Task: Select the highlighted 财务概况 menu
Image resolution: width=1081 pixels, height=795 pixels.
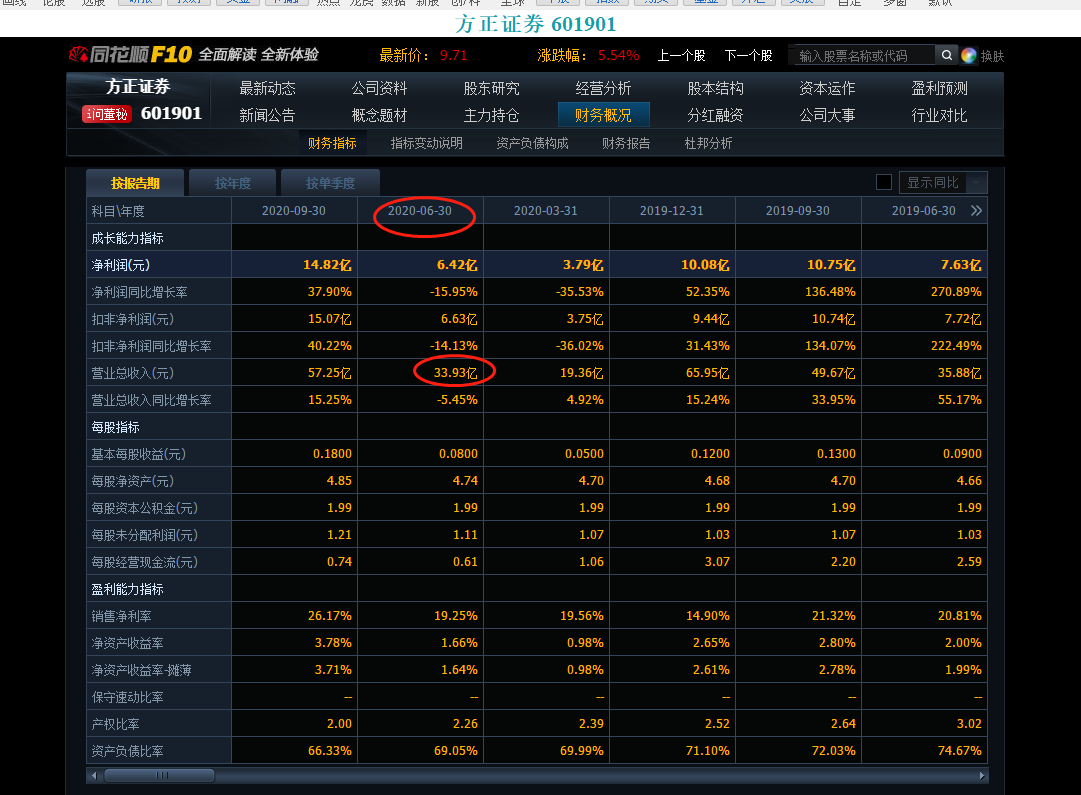Action: pyautogui.click(x=603, y=115)
